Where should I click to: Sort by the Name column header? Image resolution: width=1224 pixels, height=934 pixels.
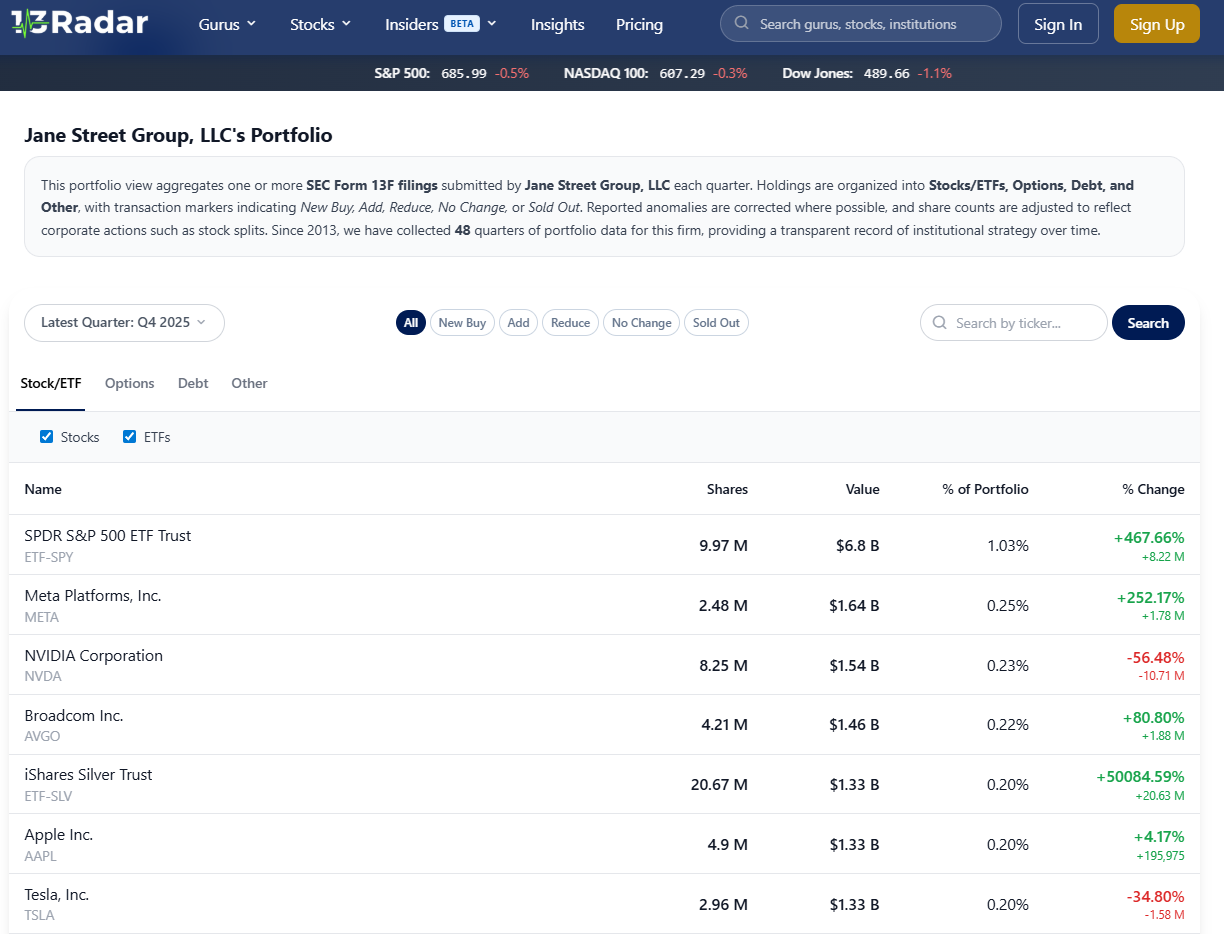coord(43,489)
